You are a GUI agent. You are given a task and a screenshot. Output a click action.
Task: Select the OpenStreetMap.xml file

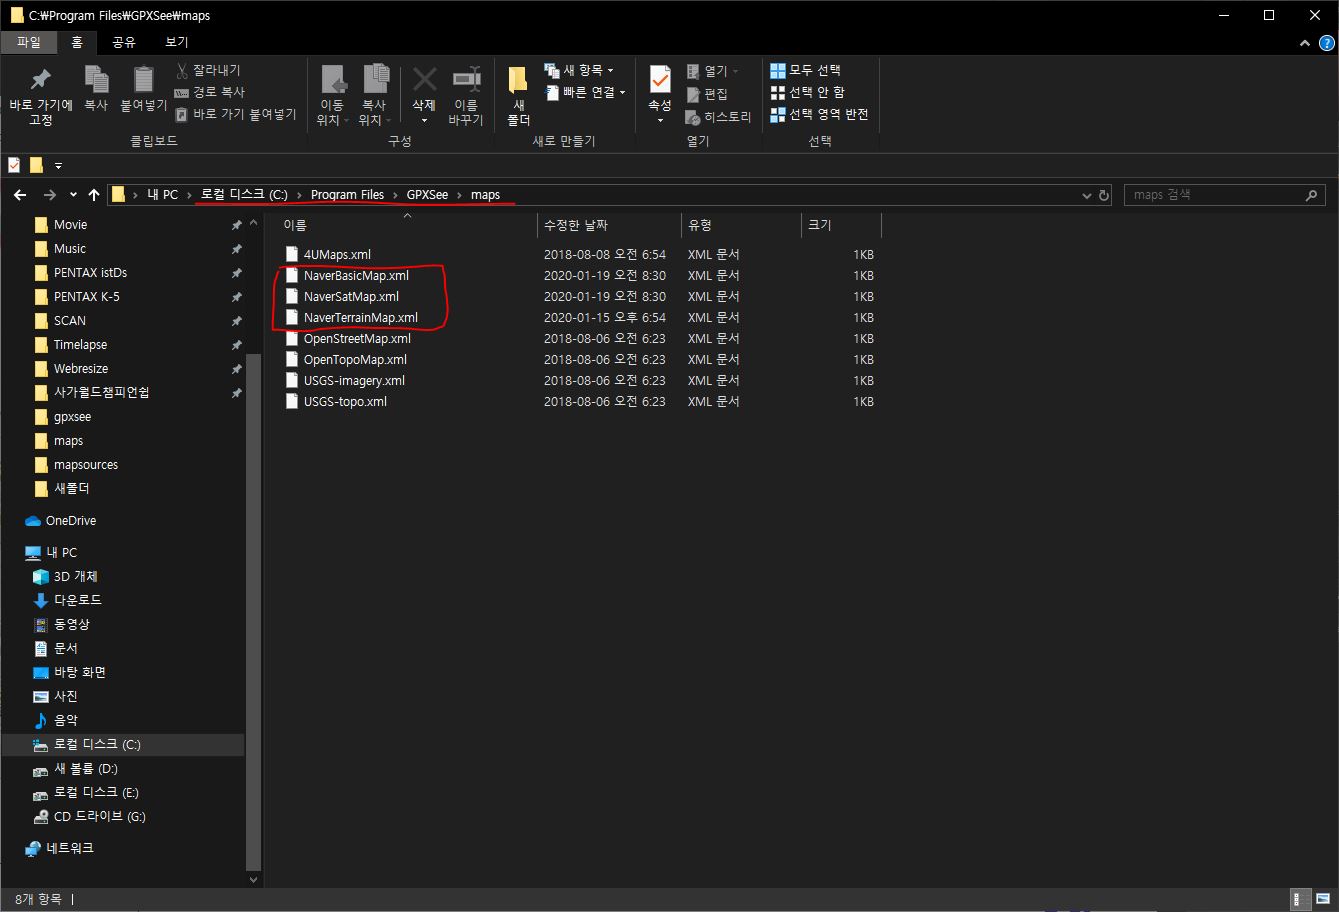pyautogui.click(x=357, y=338)
